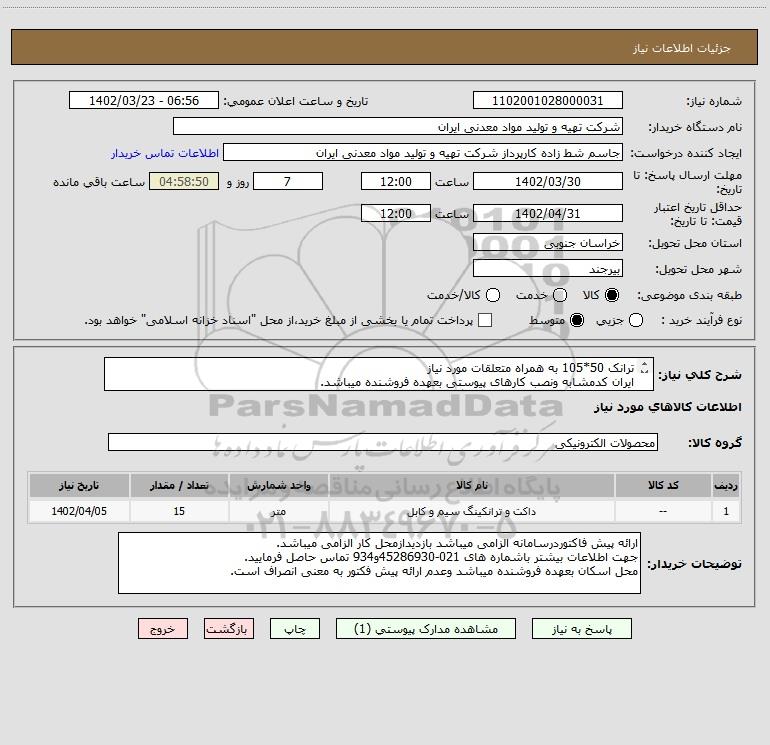Click the row number cell 1
Viewport: 770px width, 745px height.
(726, 511)
